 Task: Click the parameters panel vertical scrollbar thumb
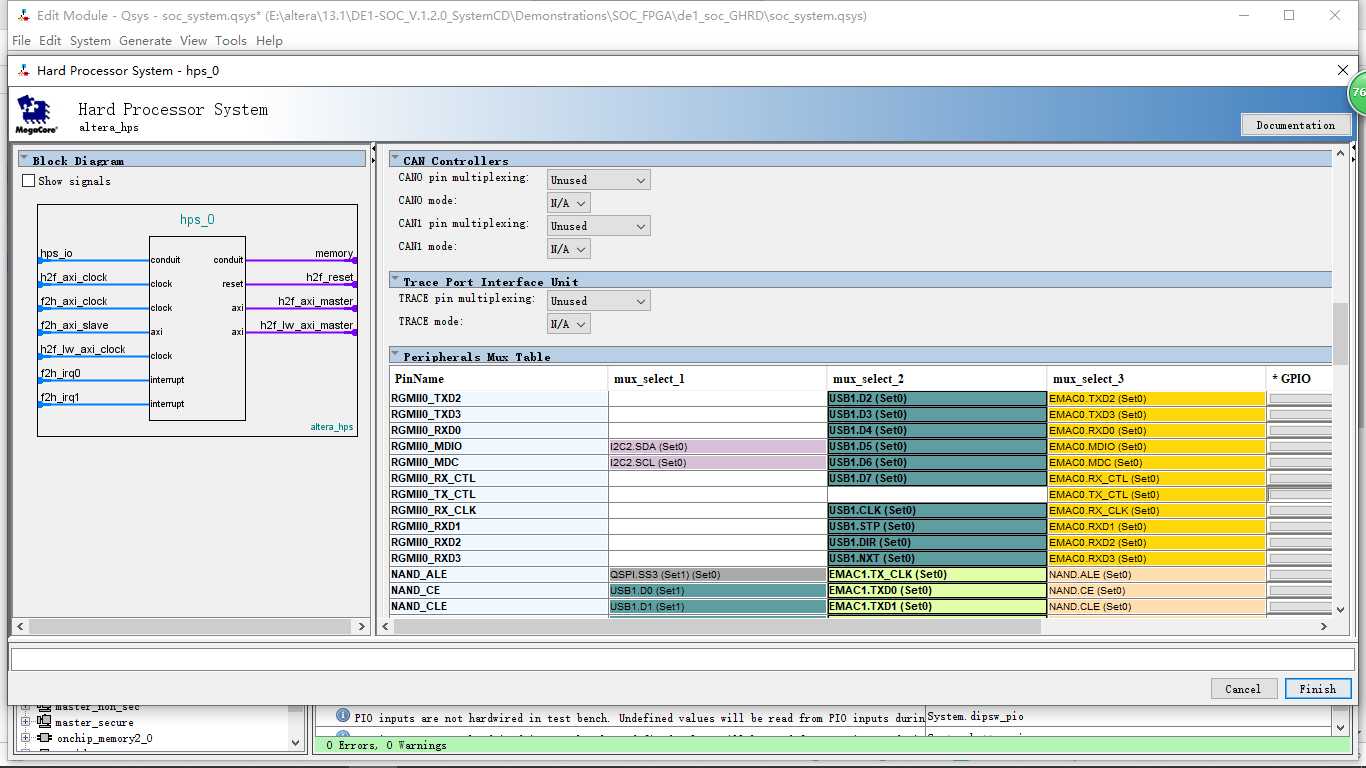point(1341,333)
